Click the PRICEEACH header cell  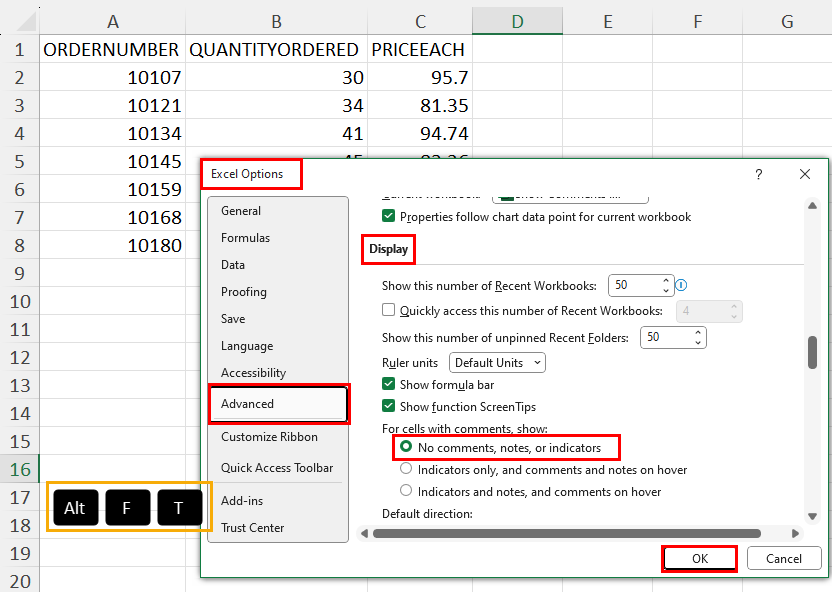point(420,49)
